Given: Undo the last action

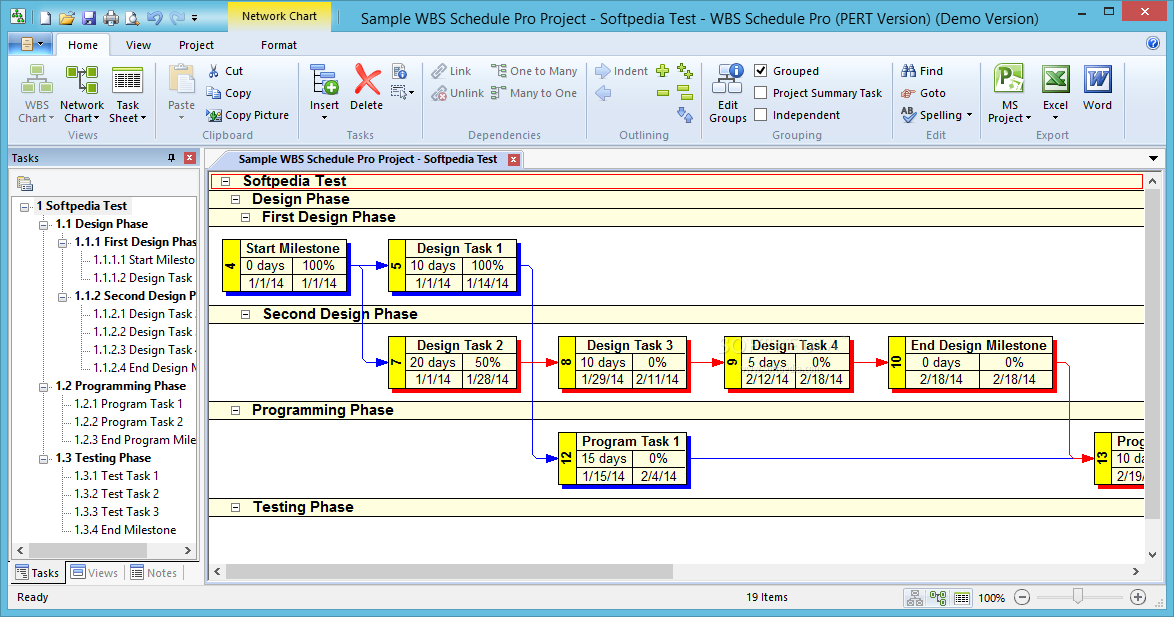Looking at the screenshot, I should pyautogui.click(x=155, y=17).
